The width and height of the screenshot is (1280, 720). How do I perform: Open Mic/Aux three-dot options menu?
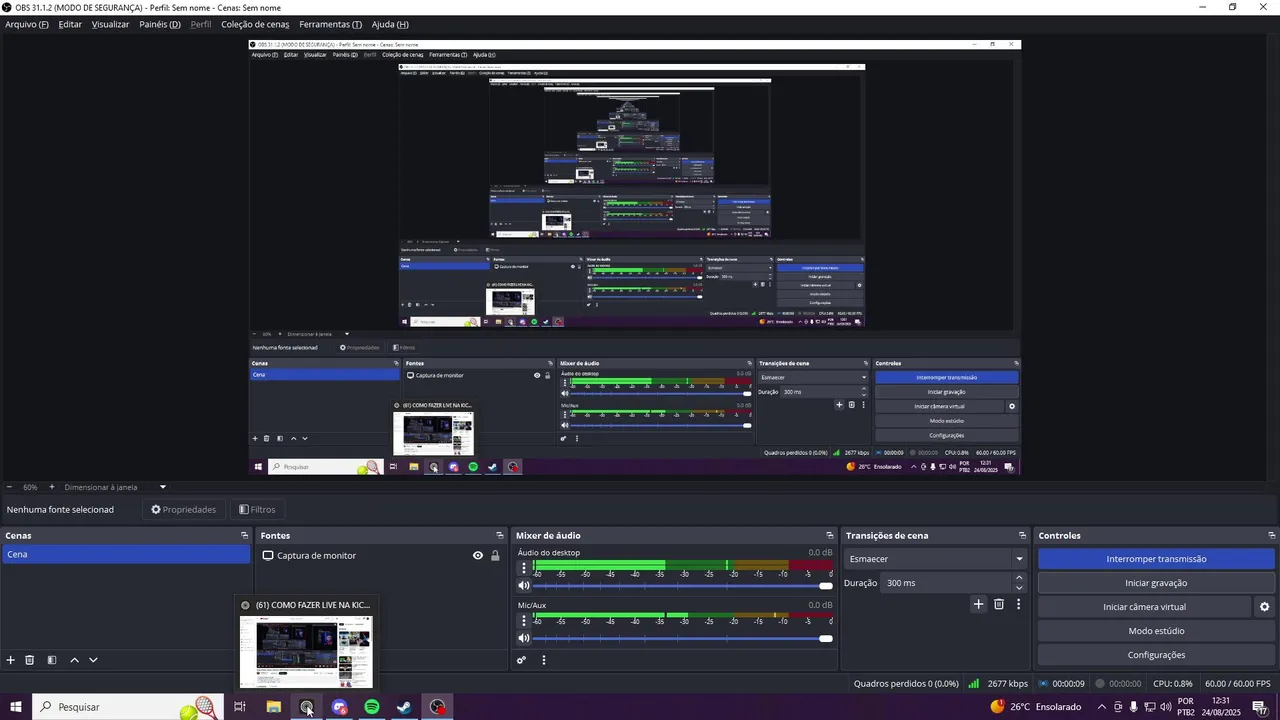click(x=523, y=621)
